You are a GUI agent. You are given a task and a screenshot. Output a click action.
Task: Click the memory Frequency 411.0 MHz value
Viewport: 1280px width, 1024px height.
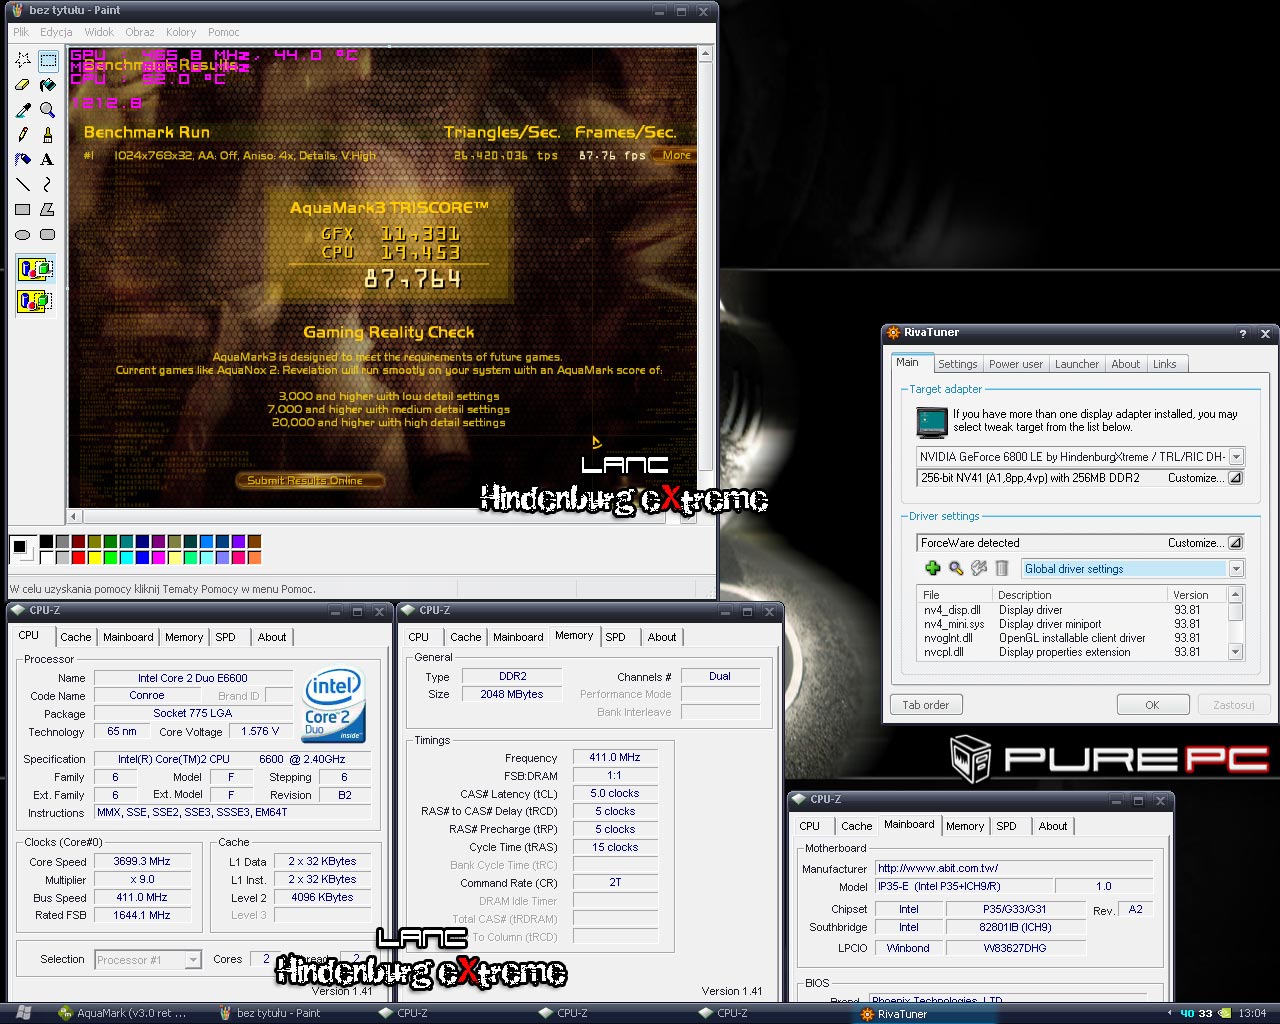615,757
